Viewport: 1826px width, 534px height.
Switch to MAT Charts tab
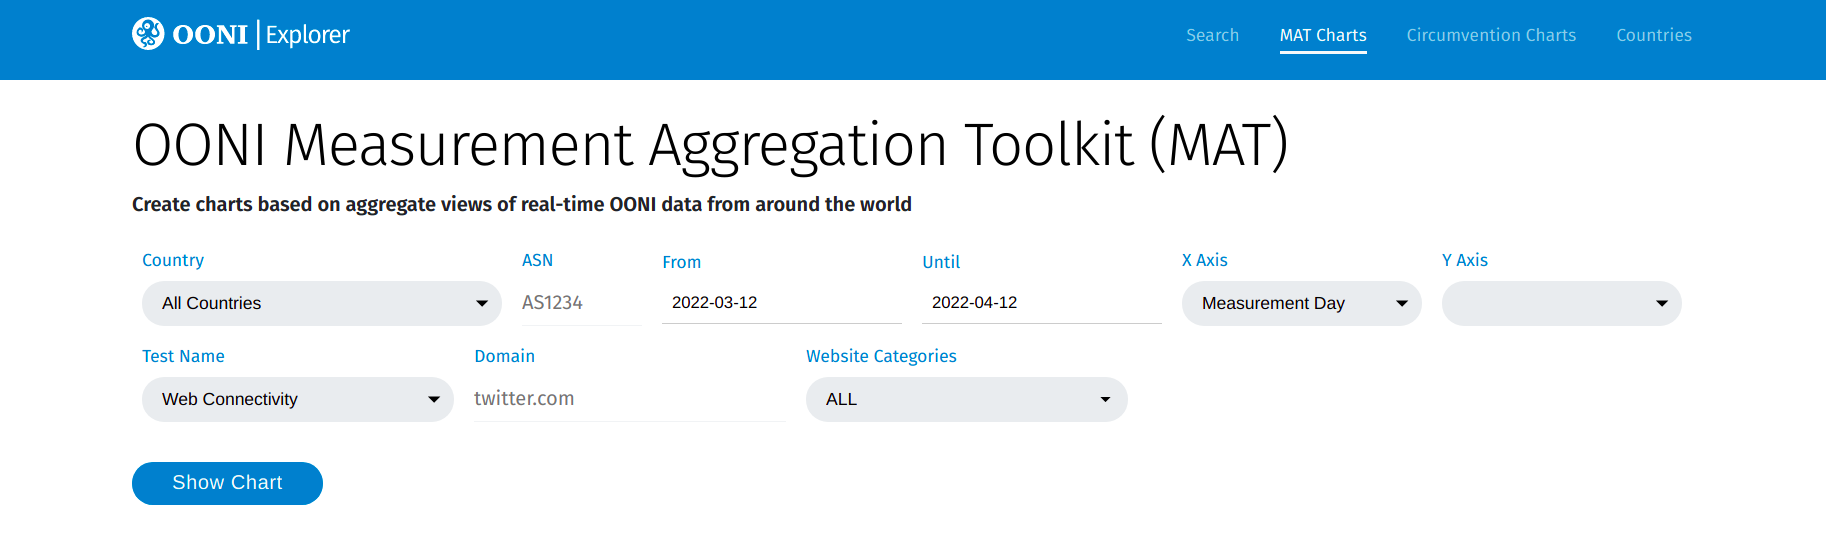1322,35
